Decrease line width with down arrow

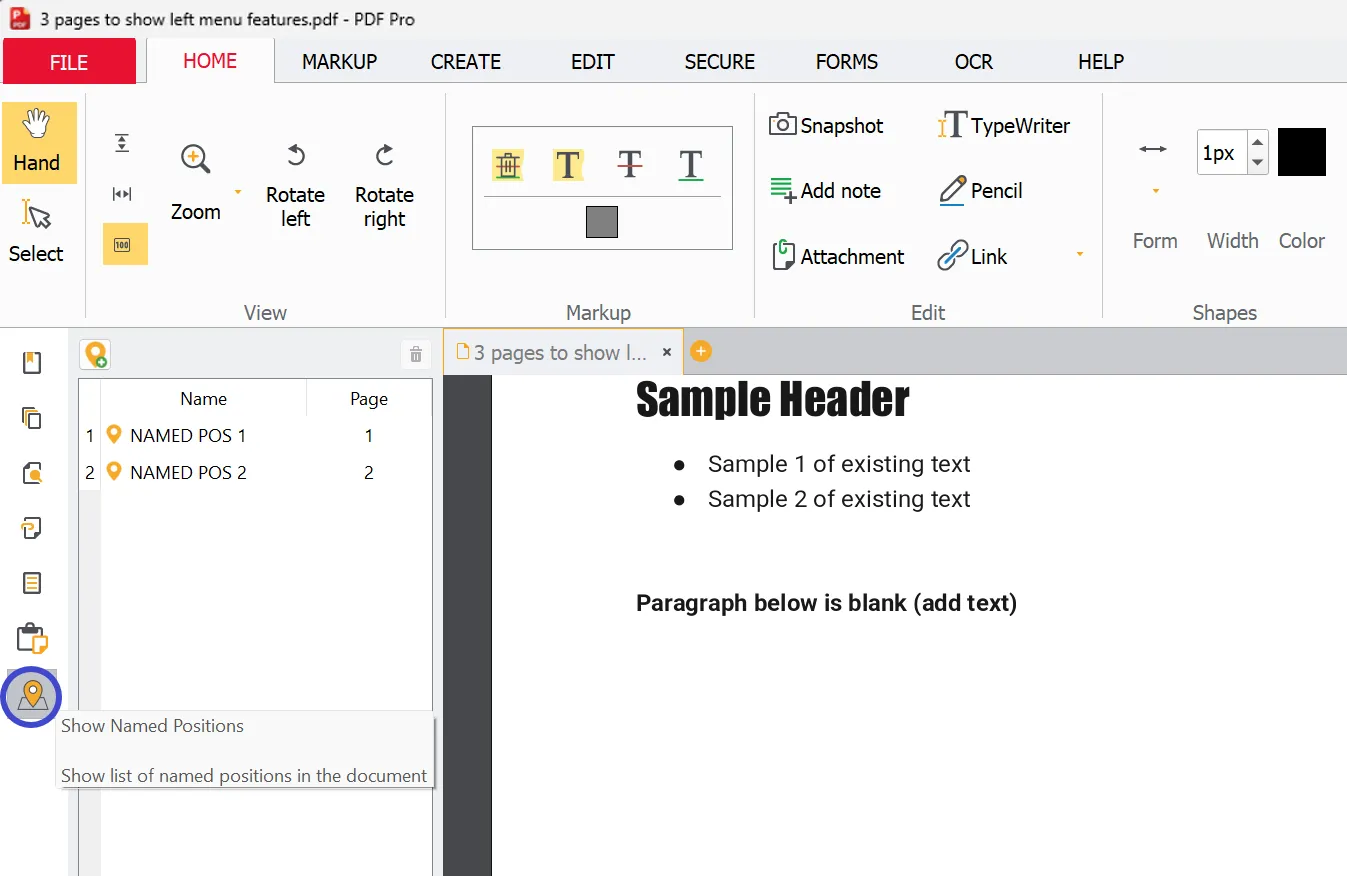[1258, 163]
